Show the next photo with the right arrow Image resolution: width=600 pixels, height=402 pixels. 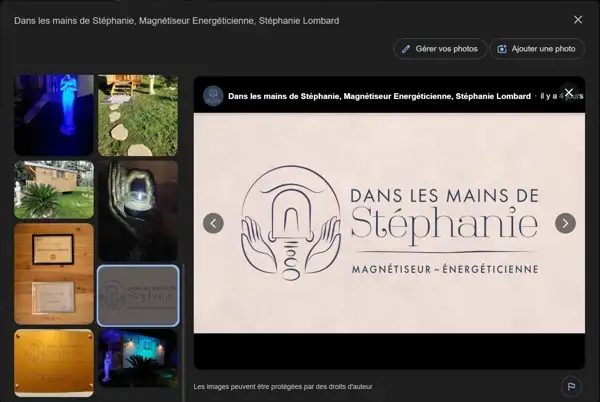[x=565, y=223]
